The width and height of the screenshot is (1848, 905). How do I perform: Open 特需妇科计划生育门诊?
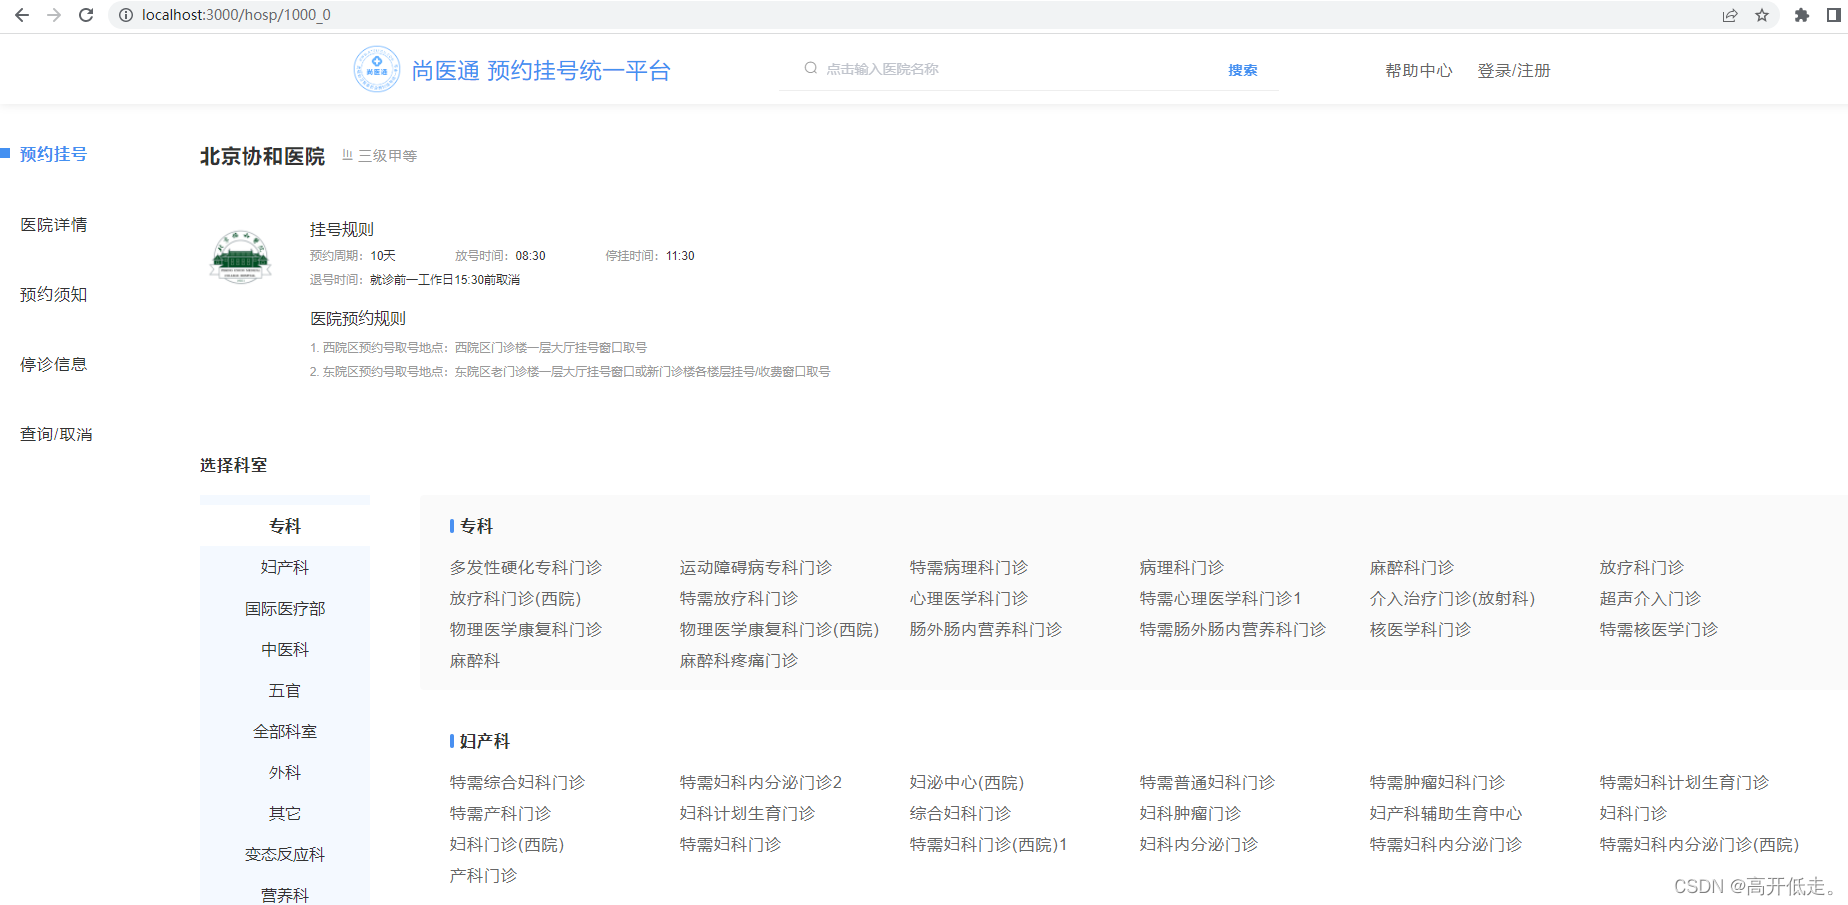tap(1685, 782)
